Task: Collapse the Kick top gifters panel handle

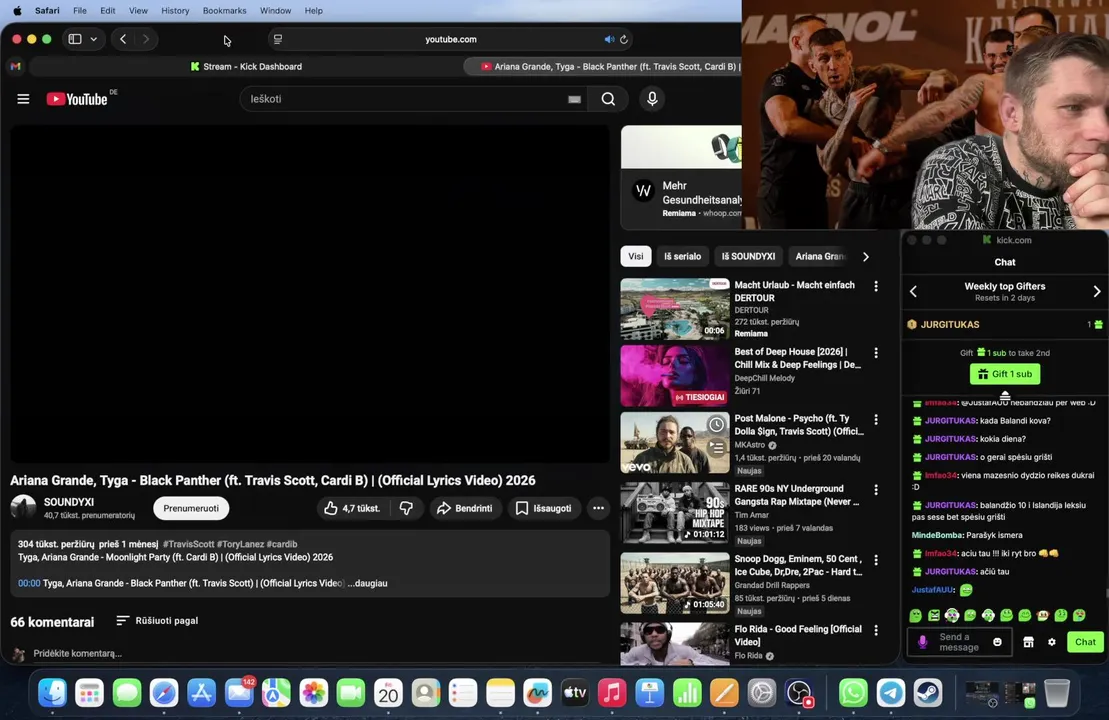Action: tap(1005, 395)
